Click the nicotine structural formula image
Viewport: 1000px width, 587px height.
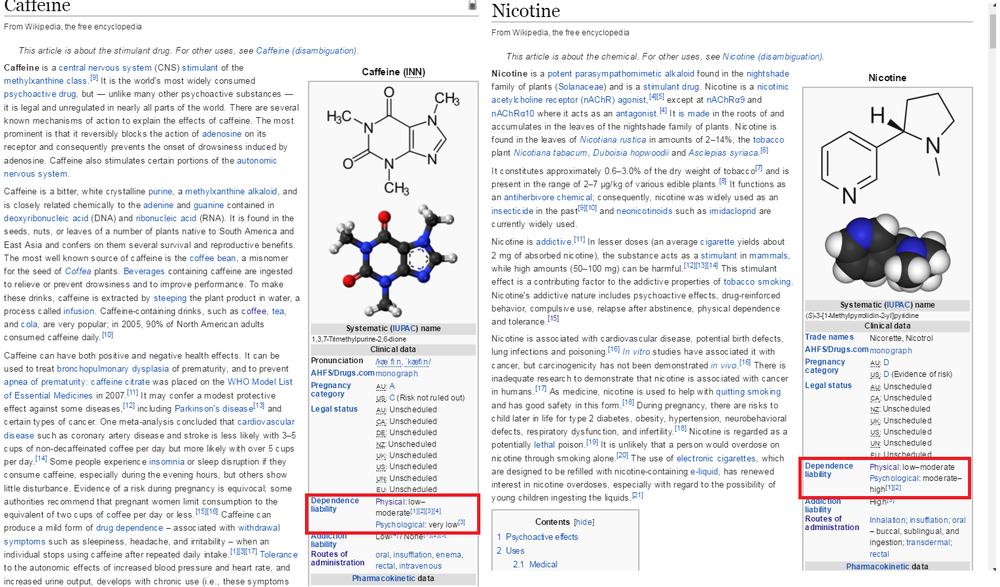click(887, 148)
